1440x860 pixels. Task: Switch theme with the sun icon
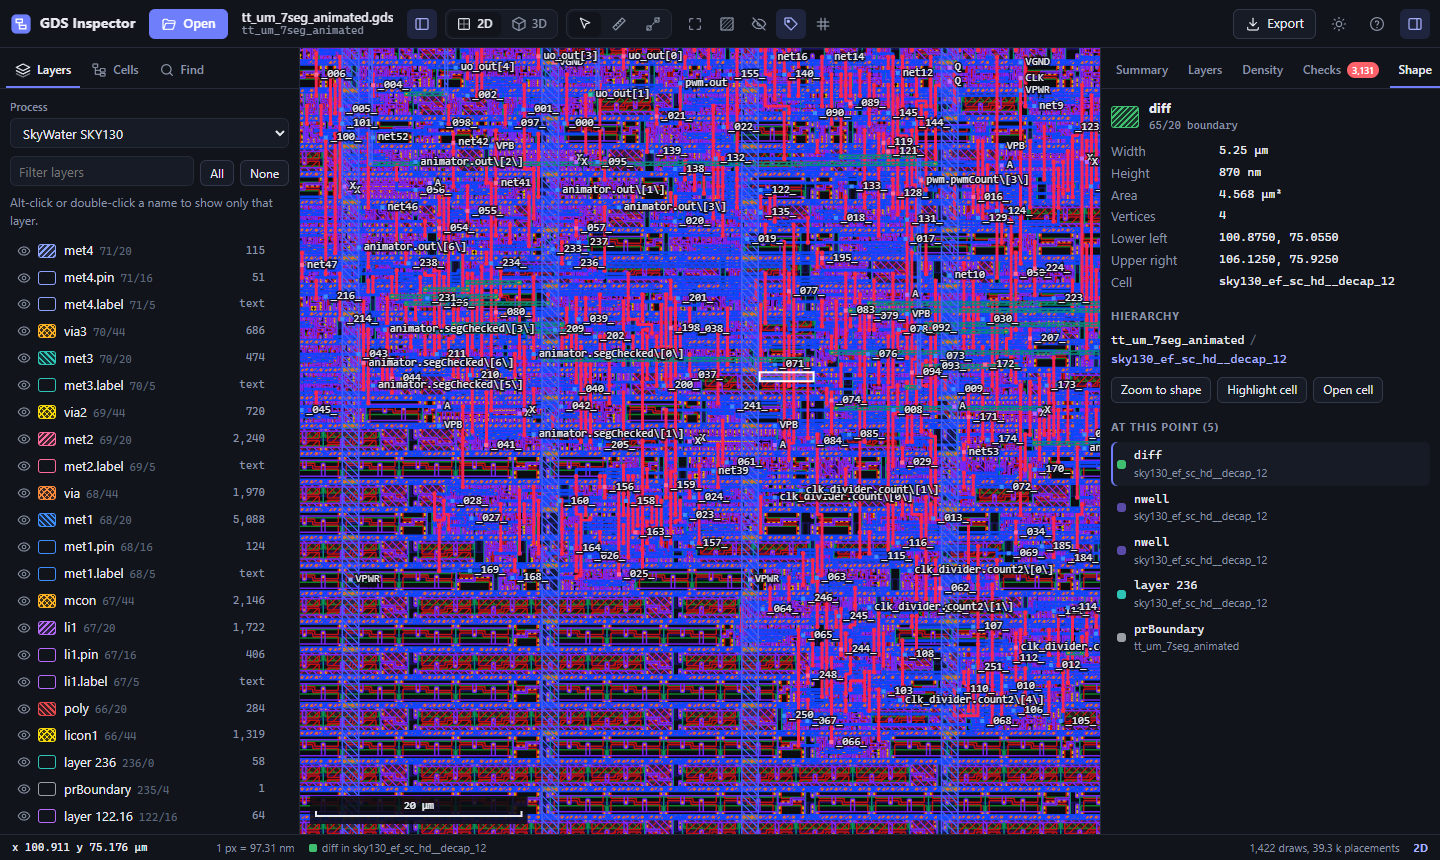tap(1339, 24)
